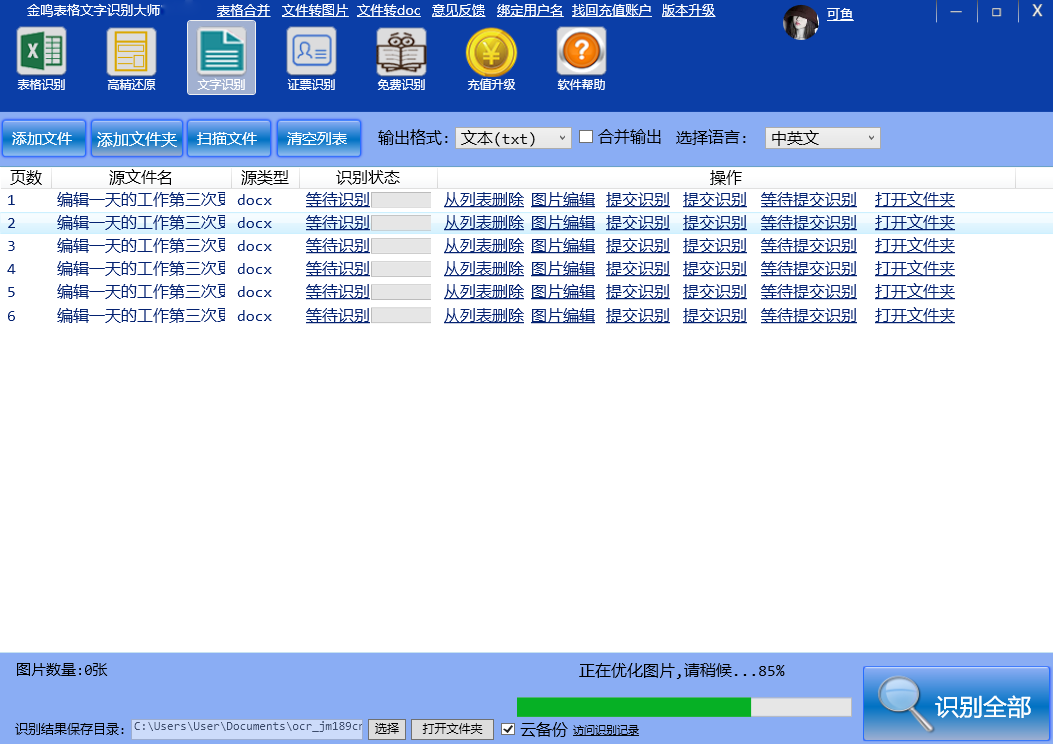The width and height of the screenshot is (1053, 744).
Task: Open the 表格合并 menu item
Action: point(243,10)
